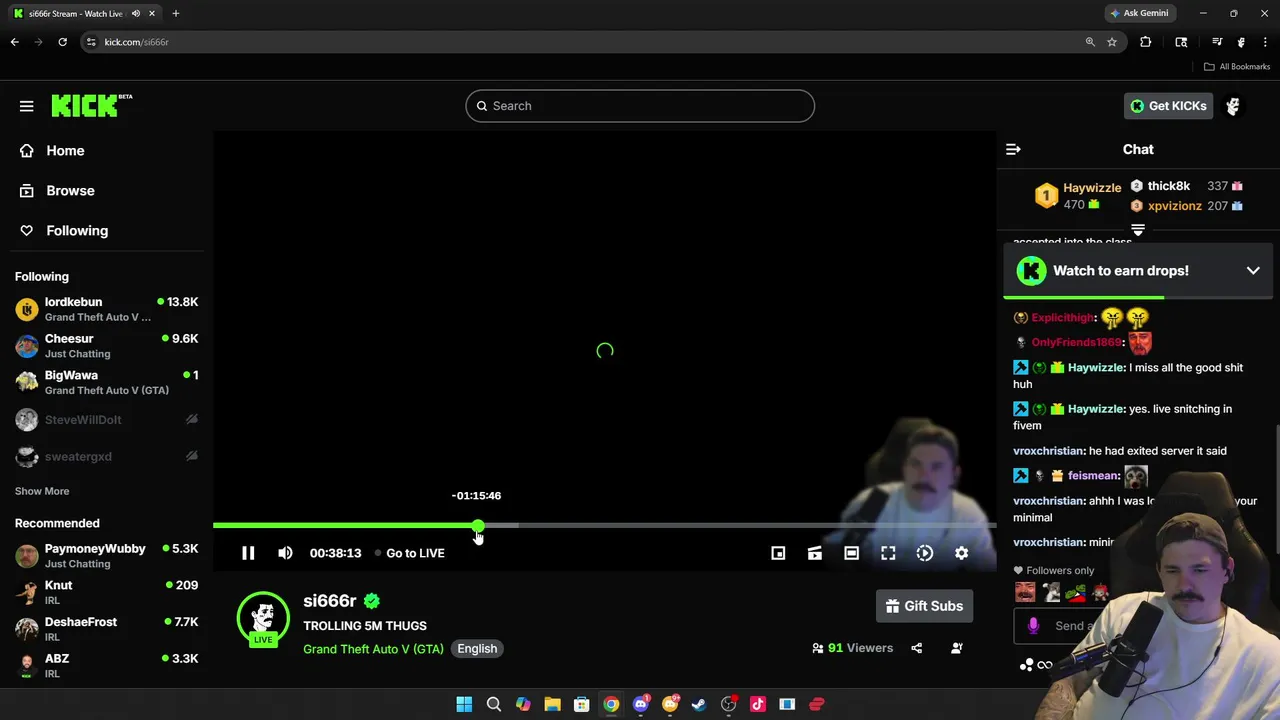Click the Gift Subs button
1280x720 pixels.
[924, 606]
